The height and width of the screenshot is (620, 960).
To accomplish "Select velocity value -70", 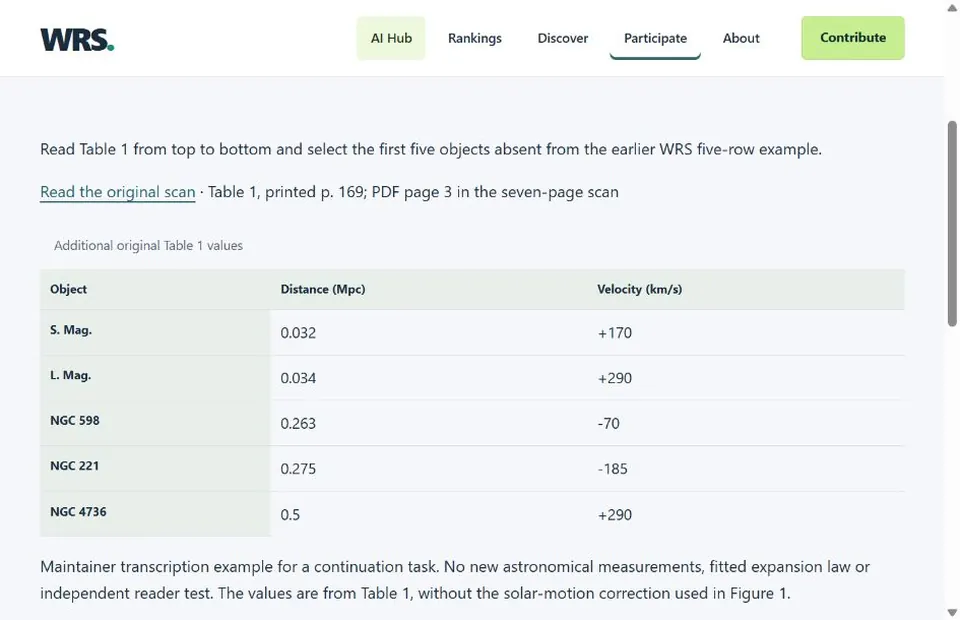I will tap(609, 424).
